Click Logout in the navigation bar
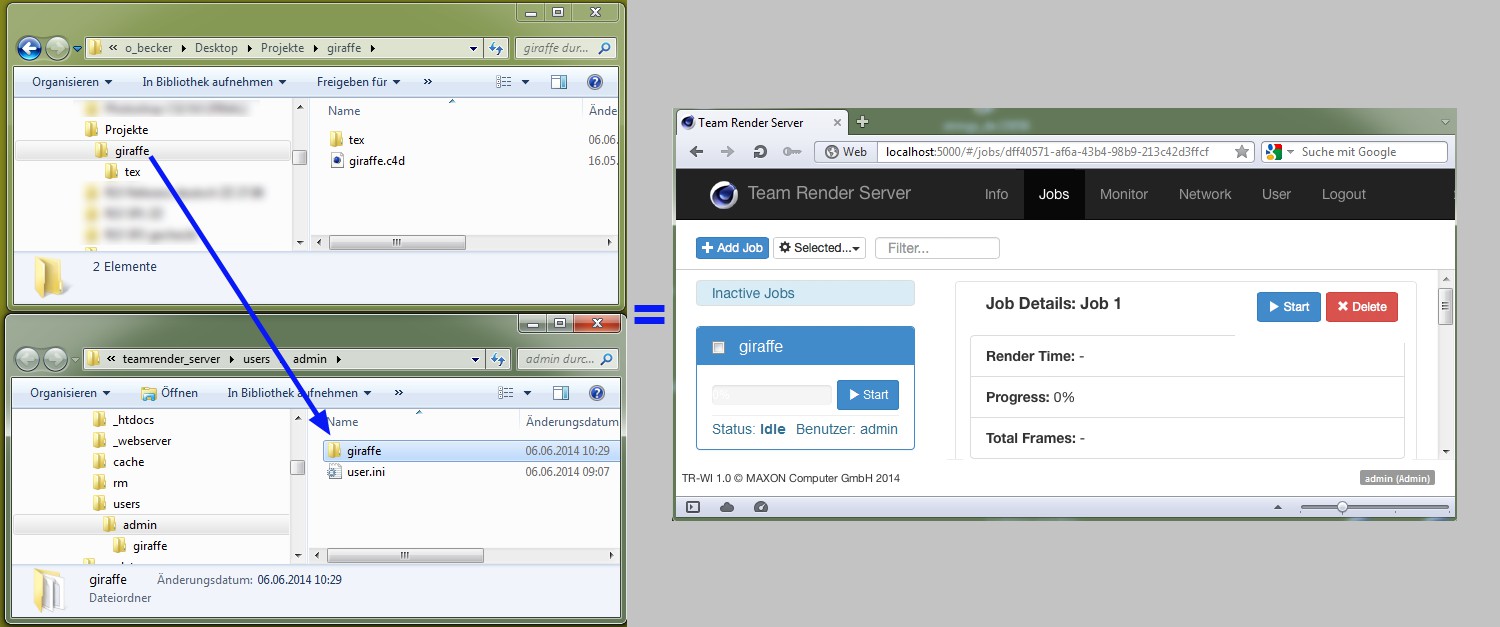Screen dimensions: 1500x627 tap(1344, 194)
